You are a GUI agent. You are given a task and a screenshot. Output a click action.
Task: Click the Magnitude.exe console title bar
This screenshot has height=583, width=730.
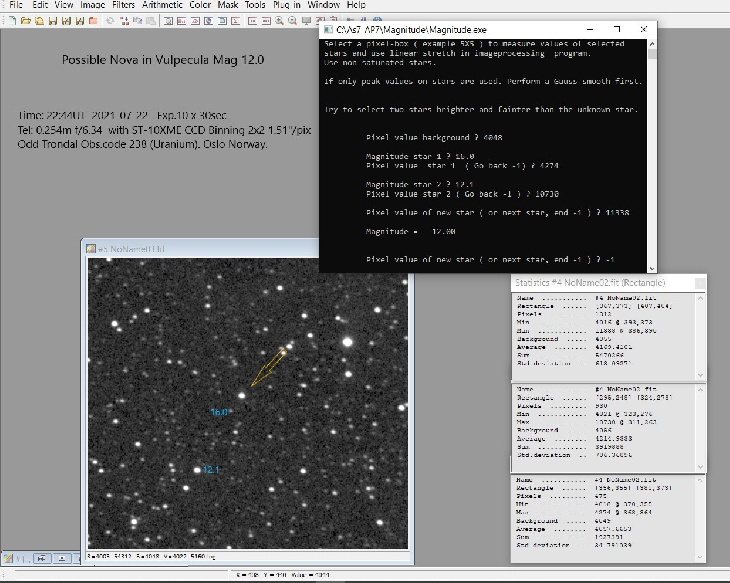(480, 30)
